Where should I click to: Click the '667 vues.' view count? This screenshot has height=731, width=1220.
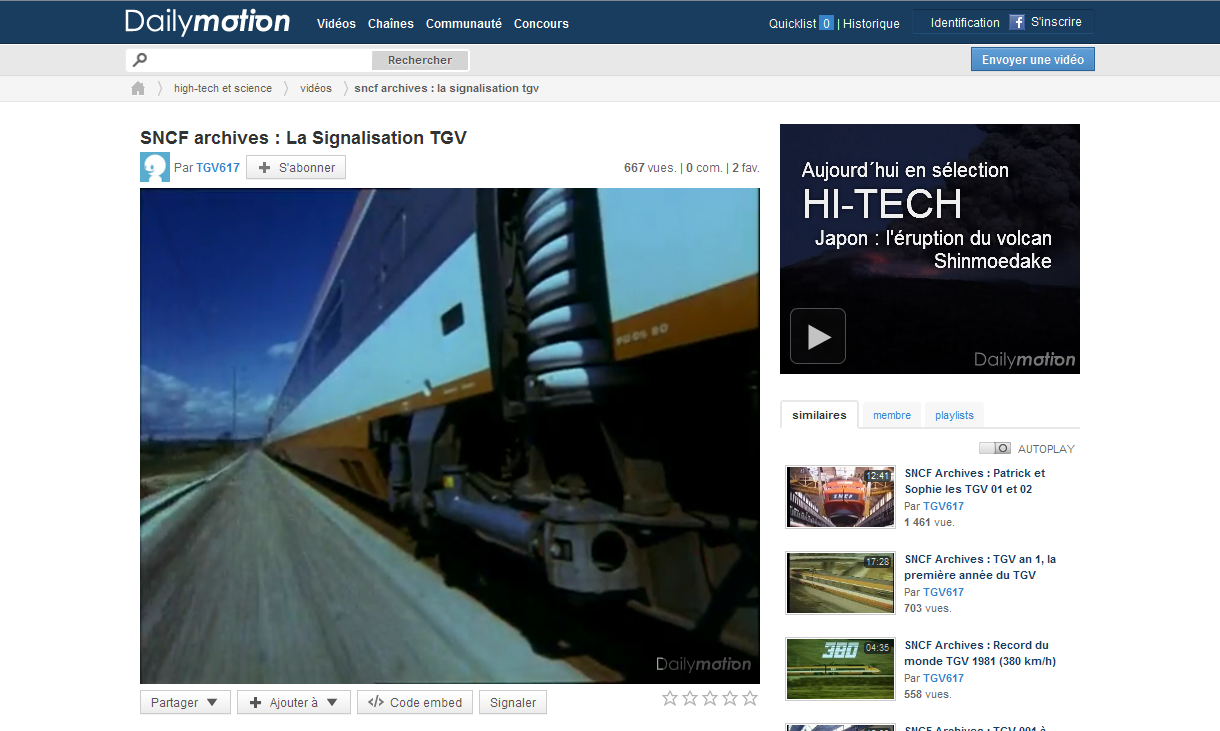point(650,167)
